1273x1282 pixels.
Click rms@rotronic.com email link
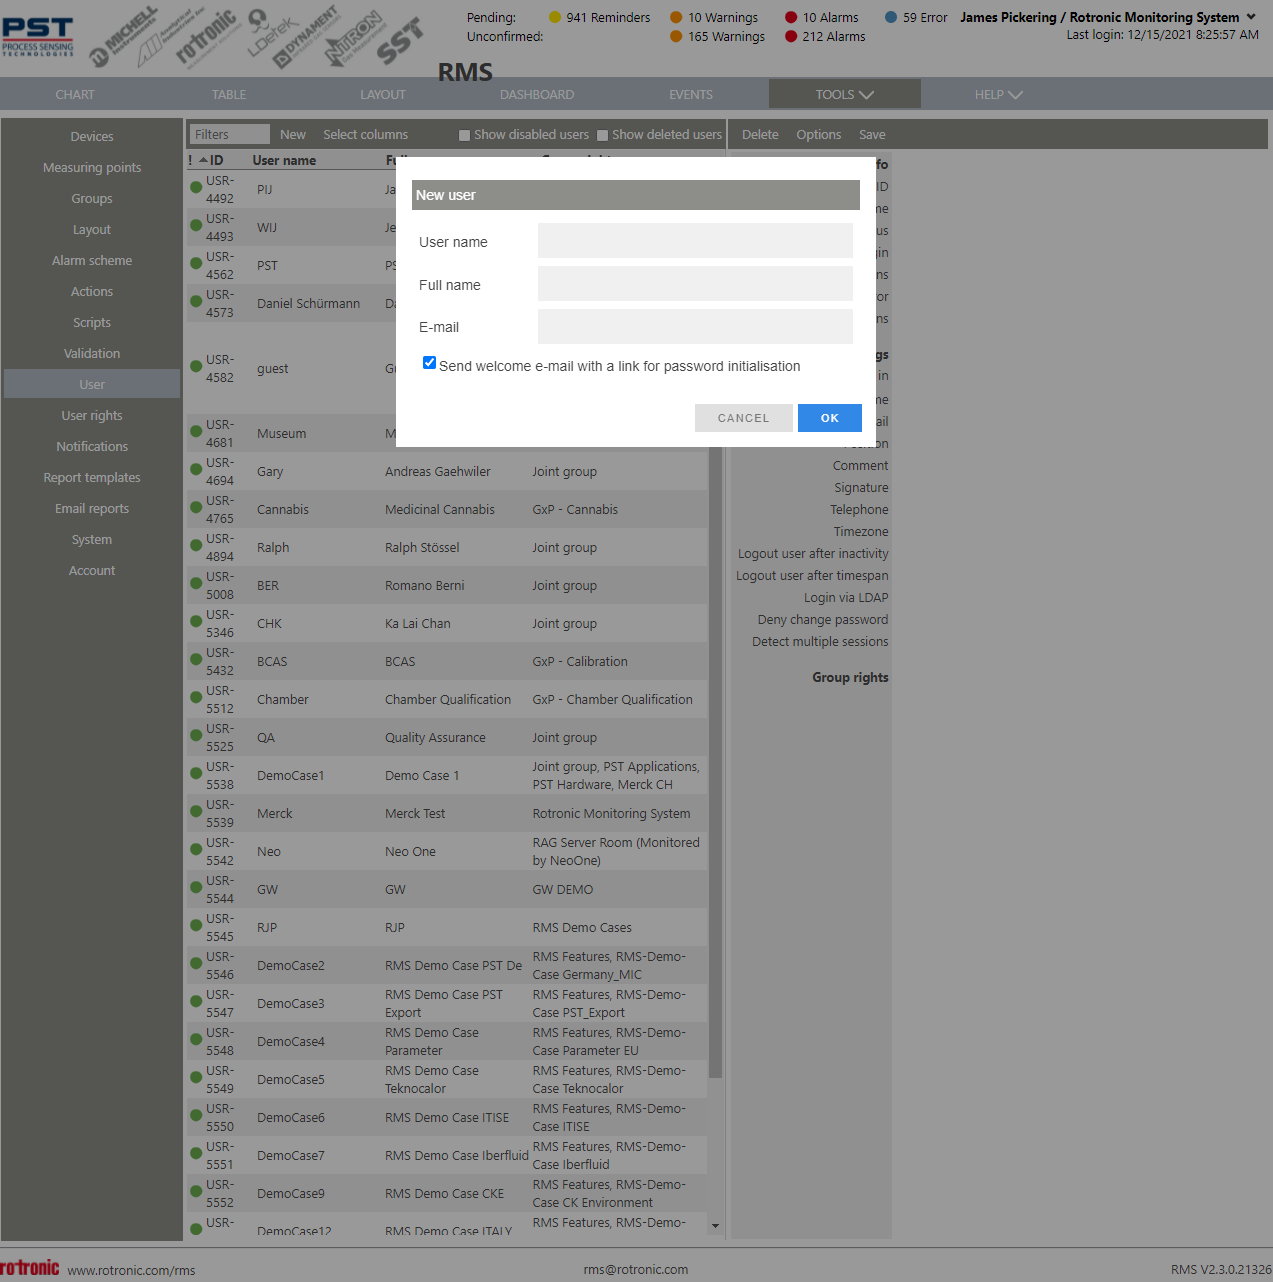tap(636, 1269)
